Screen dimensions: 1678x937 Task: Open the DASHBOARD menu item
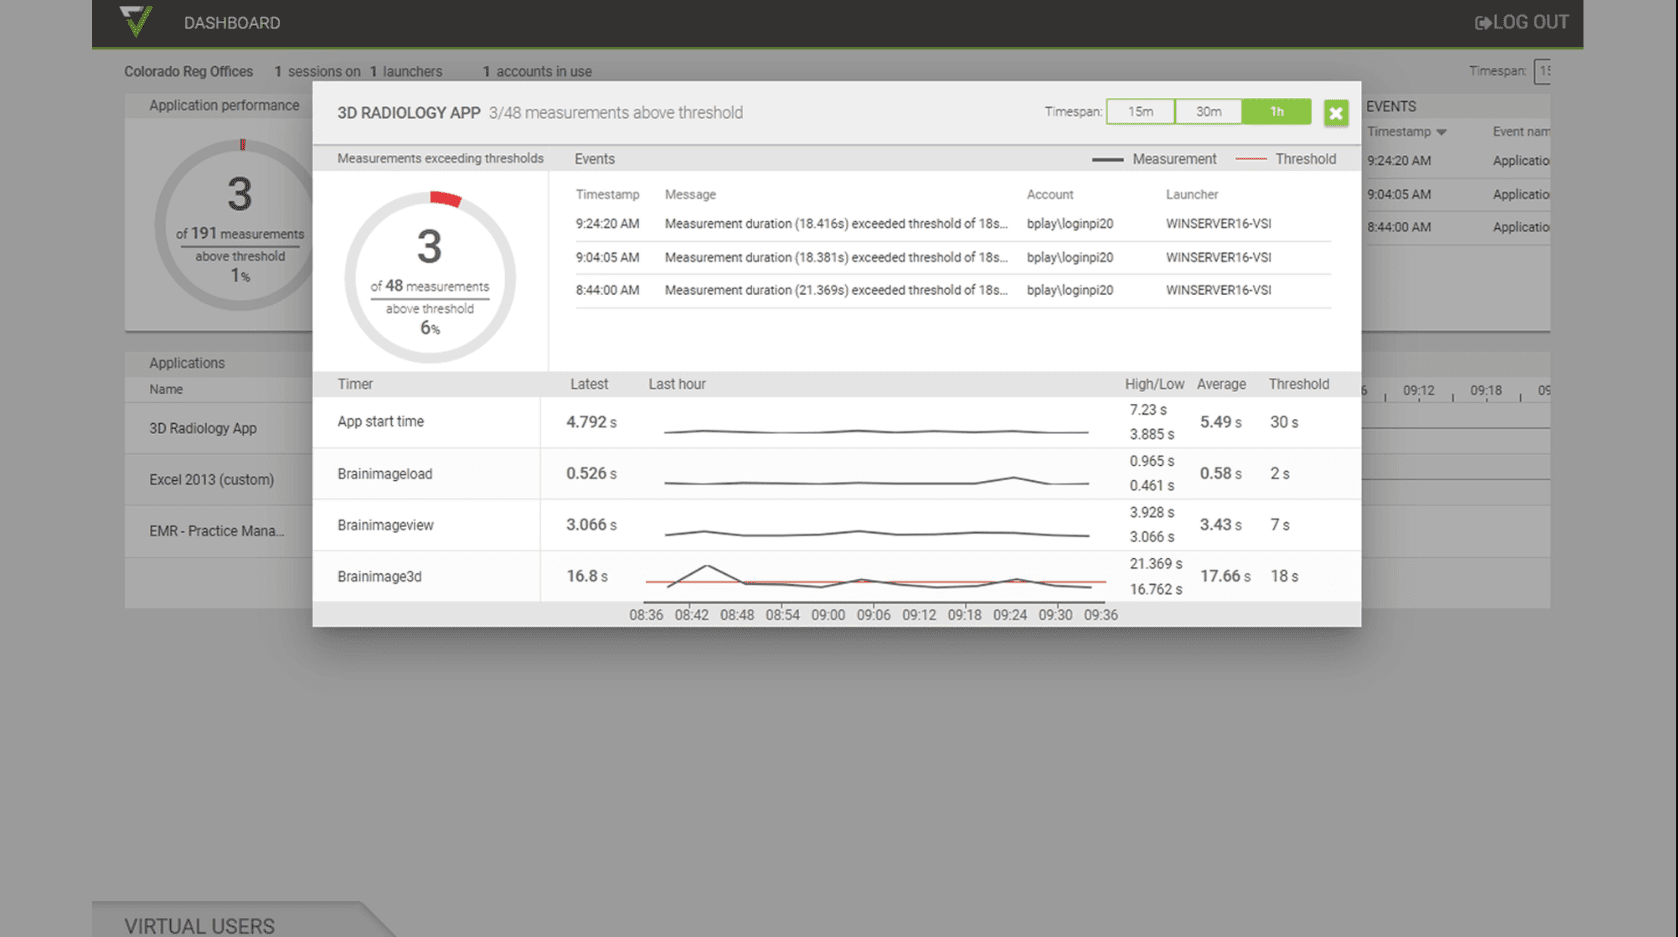tap(231, 23)
